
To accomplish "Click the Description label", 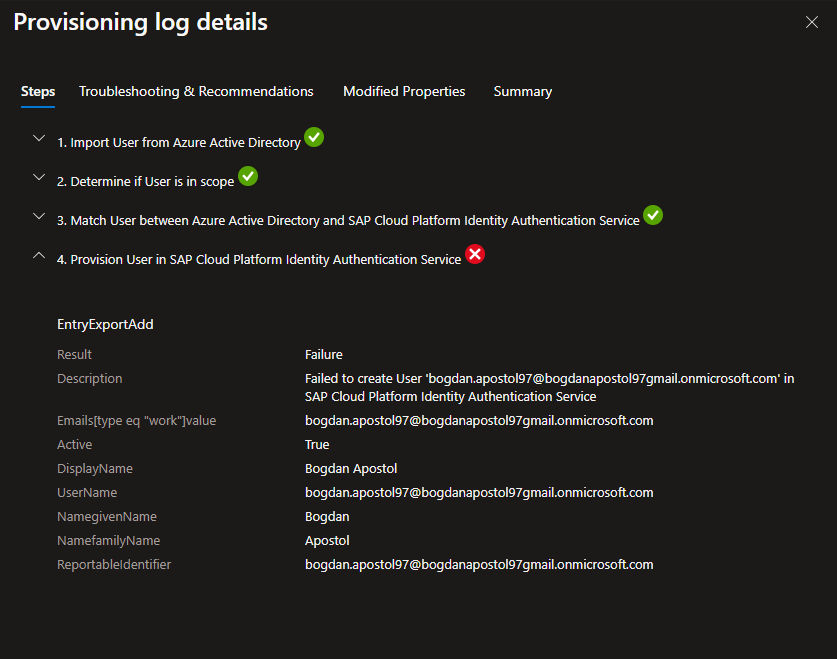I will 90,378.
